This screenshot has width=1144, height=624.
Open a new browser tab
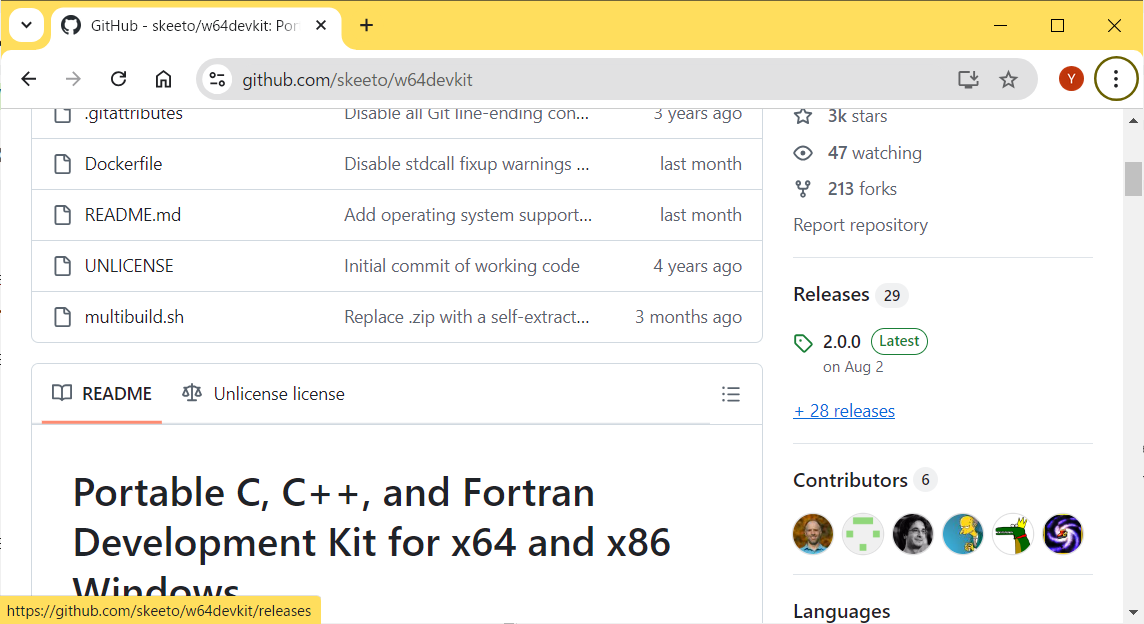coord(366,25)
